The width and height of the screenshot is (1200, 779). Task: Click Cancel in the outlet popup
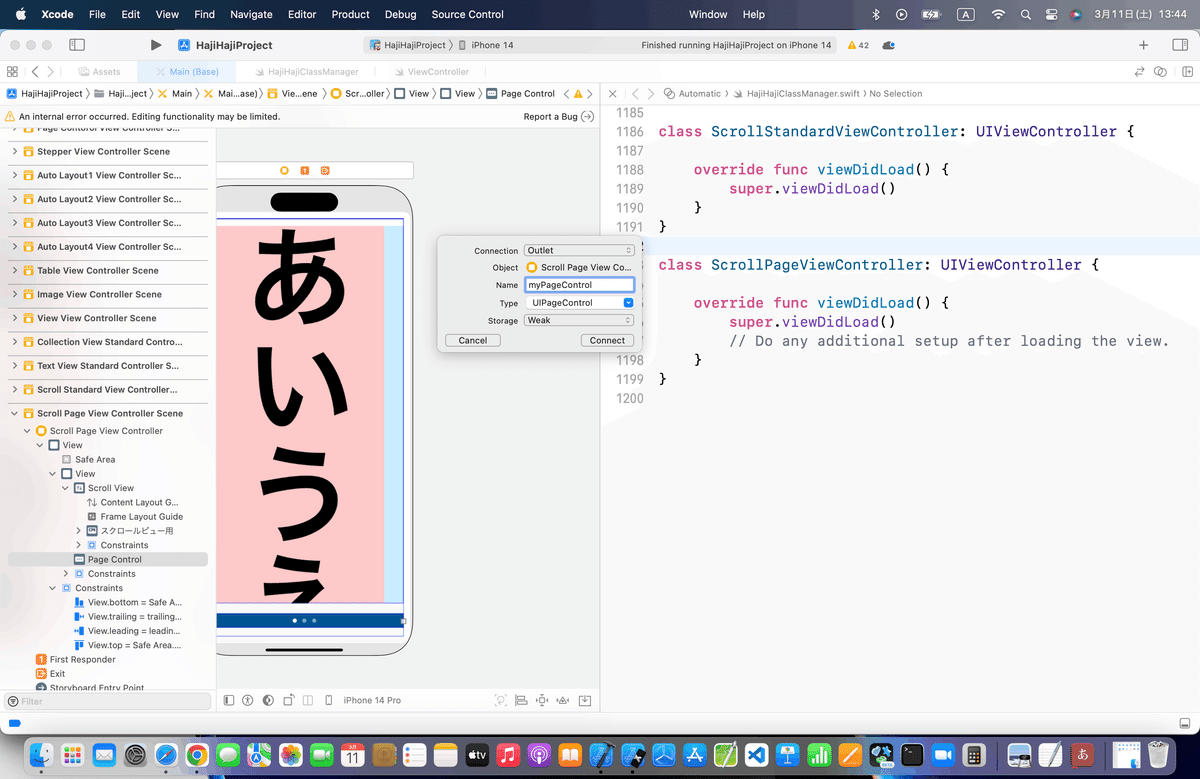point(472,340)
